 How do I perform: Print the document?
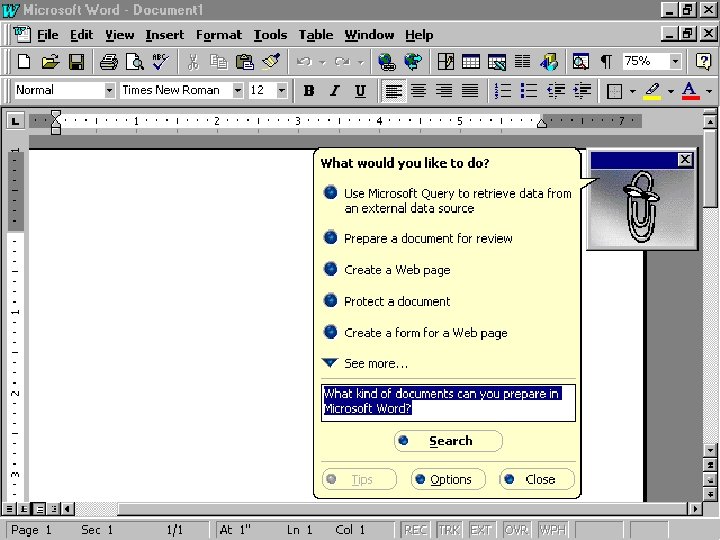[x=109, y=61]
